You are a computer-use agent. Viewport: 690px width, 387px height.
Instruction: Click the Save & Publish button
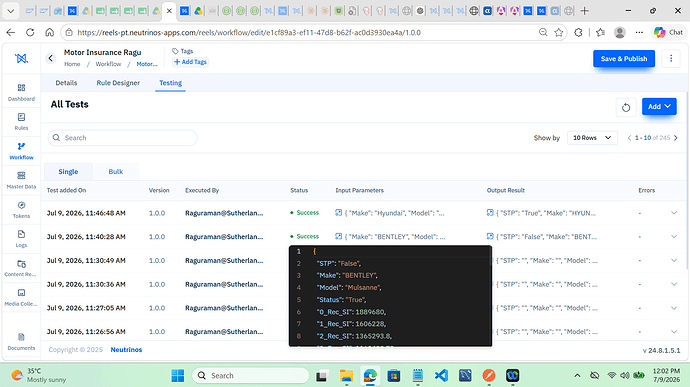click(x=624, y=59)
